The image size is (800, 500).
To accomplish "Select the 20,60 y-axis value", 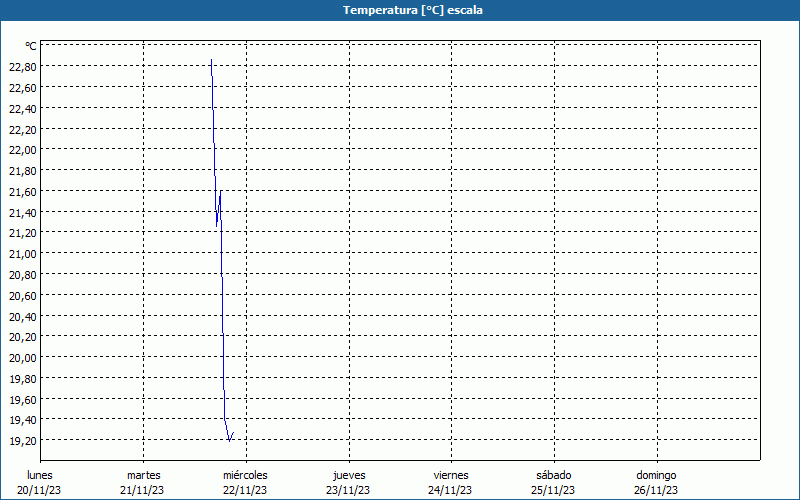I will [x=23, y=296].
